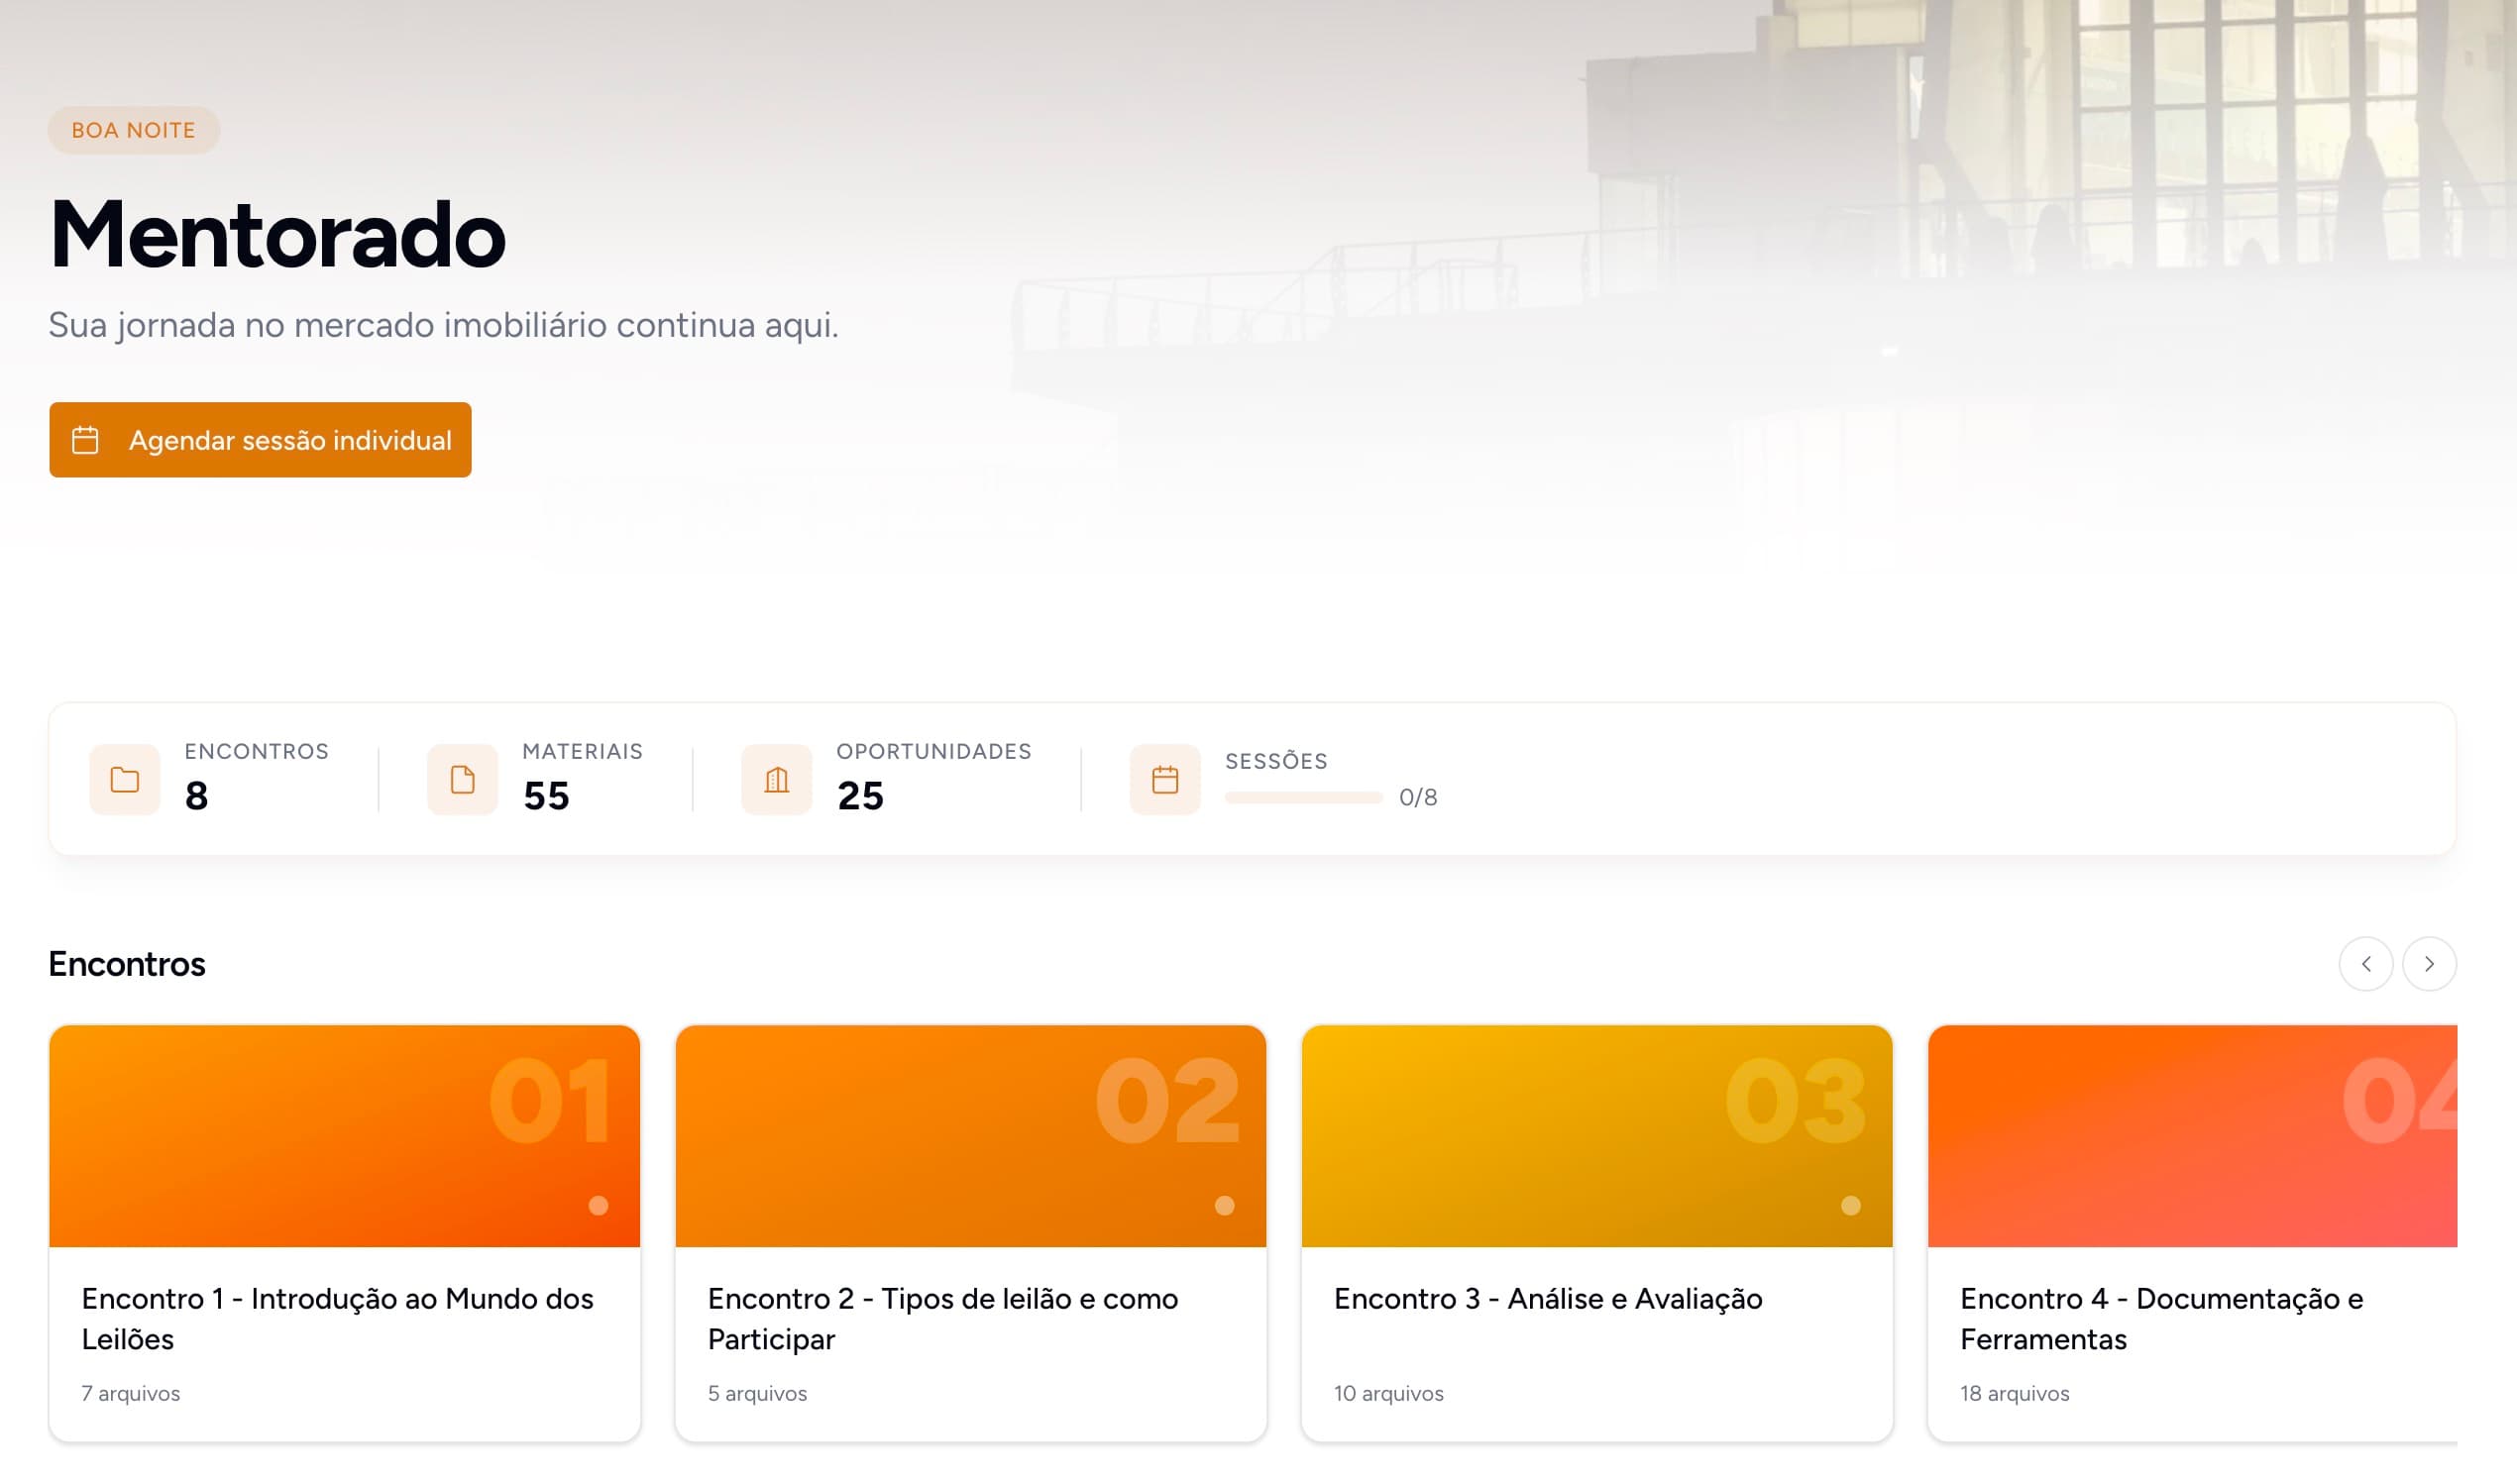Click the SESSÕES stat label

pyautogui.click(x=1277, y=761)
